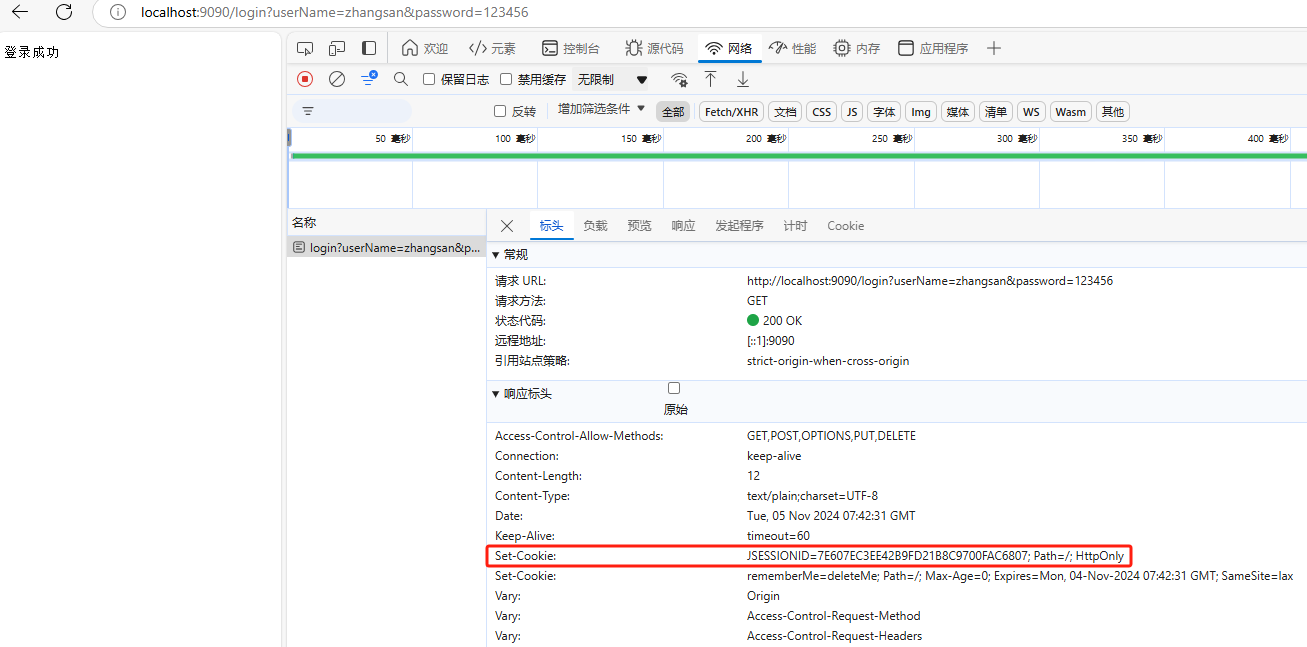This screenshot has width=1307, height=647.
Task: Switch to the 发起程序 (Initiator) tab
Action: pyautogui.click(x=739, y=226)
